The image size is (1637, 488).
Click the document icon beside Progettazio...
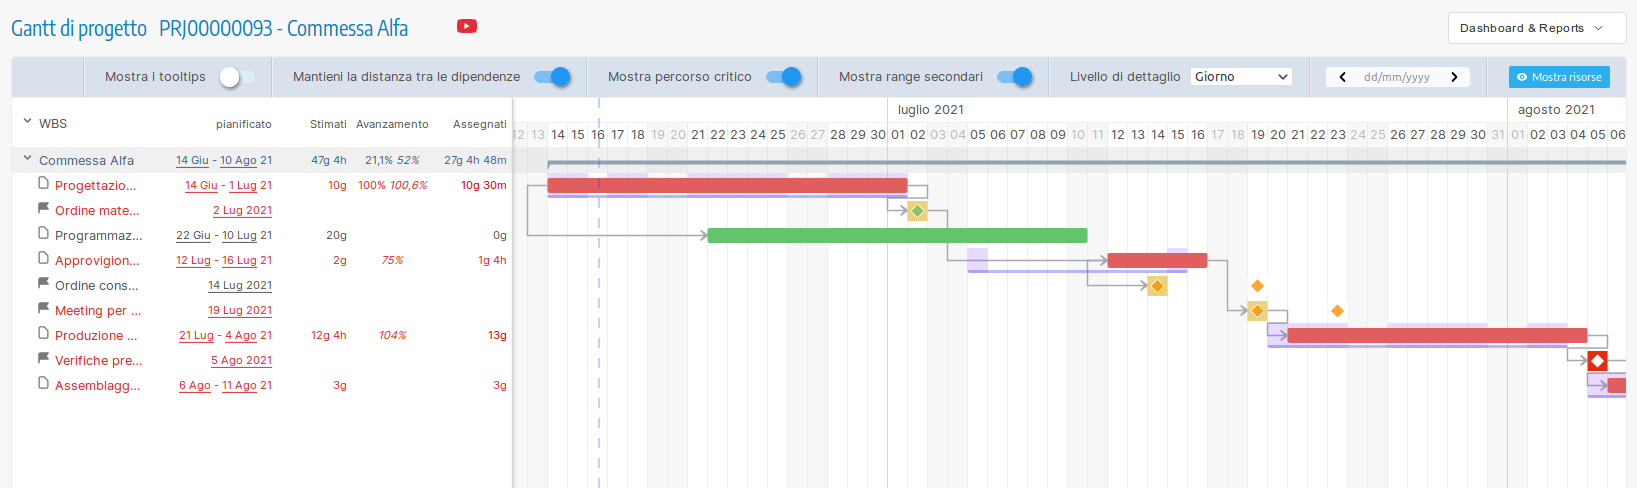(x=43, y=183)
